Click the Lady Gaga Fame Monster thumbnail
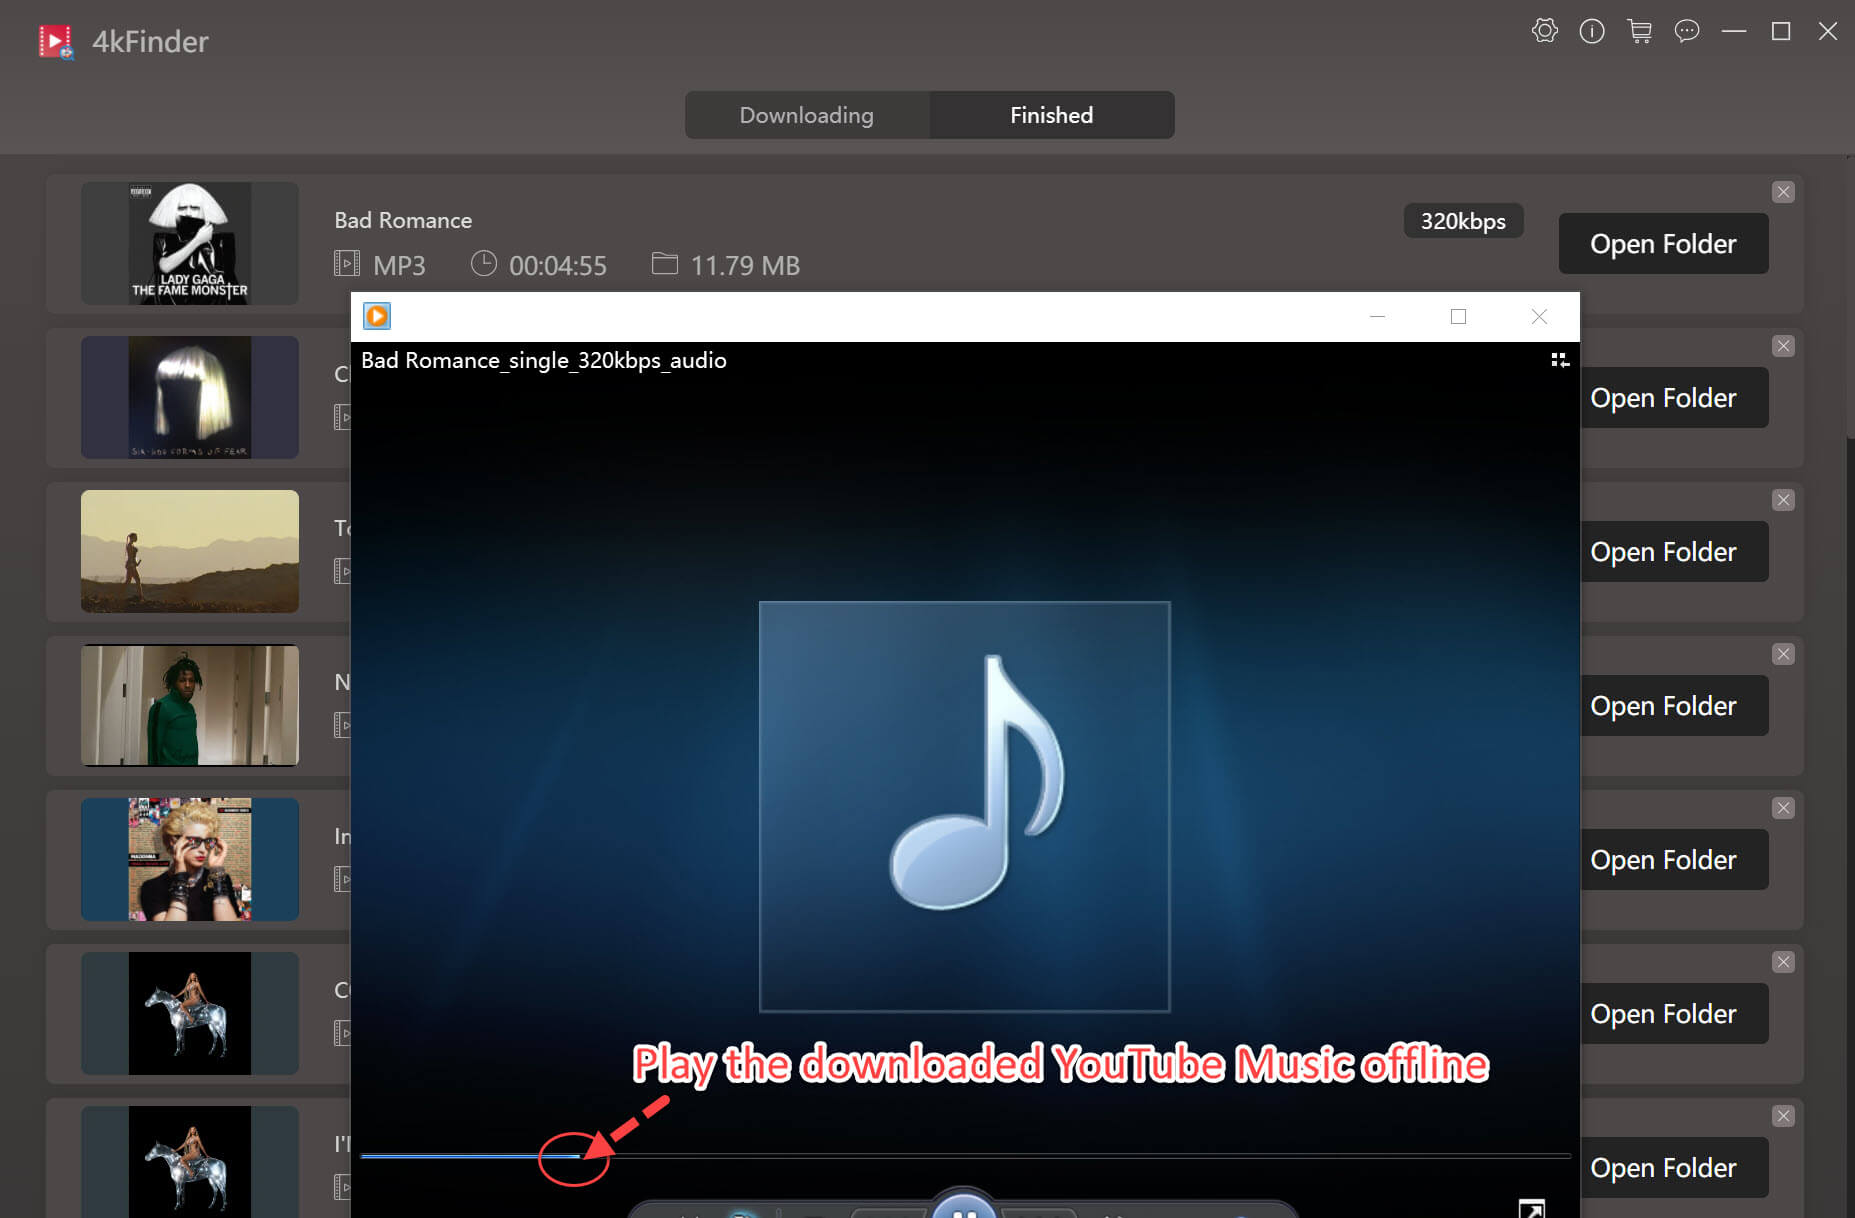 pos(189,243)
